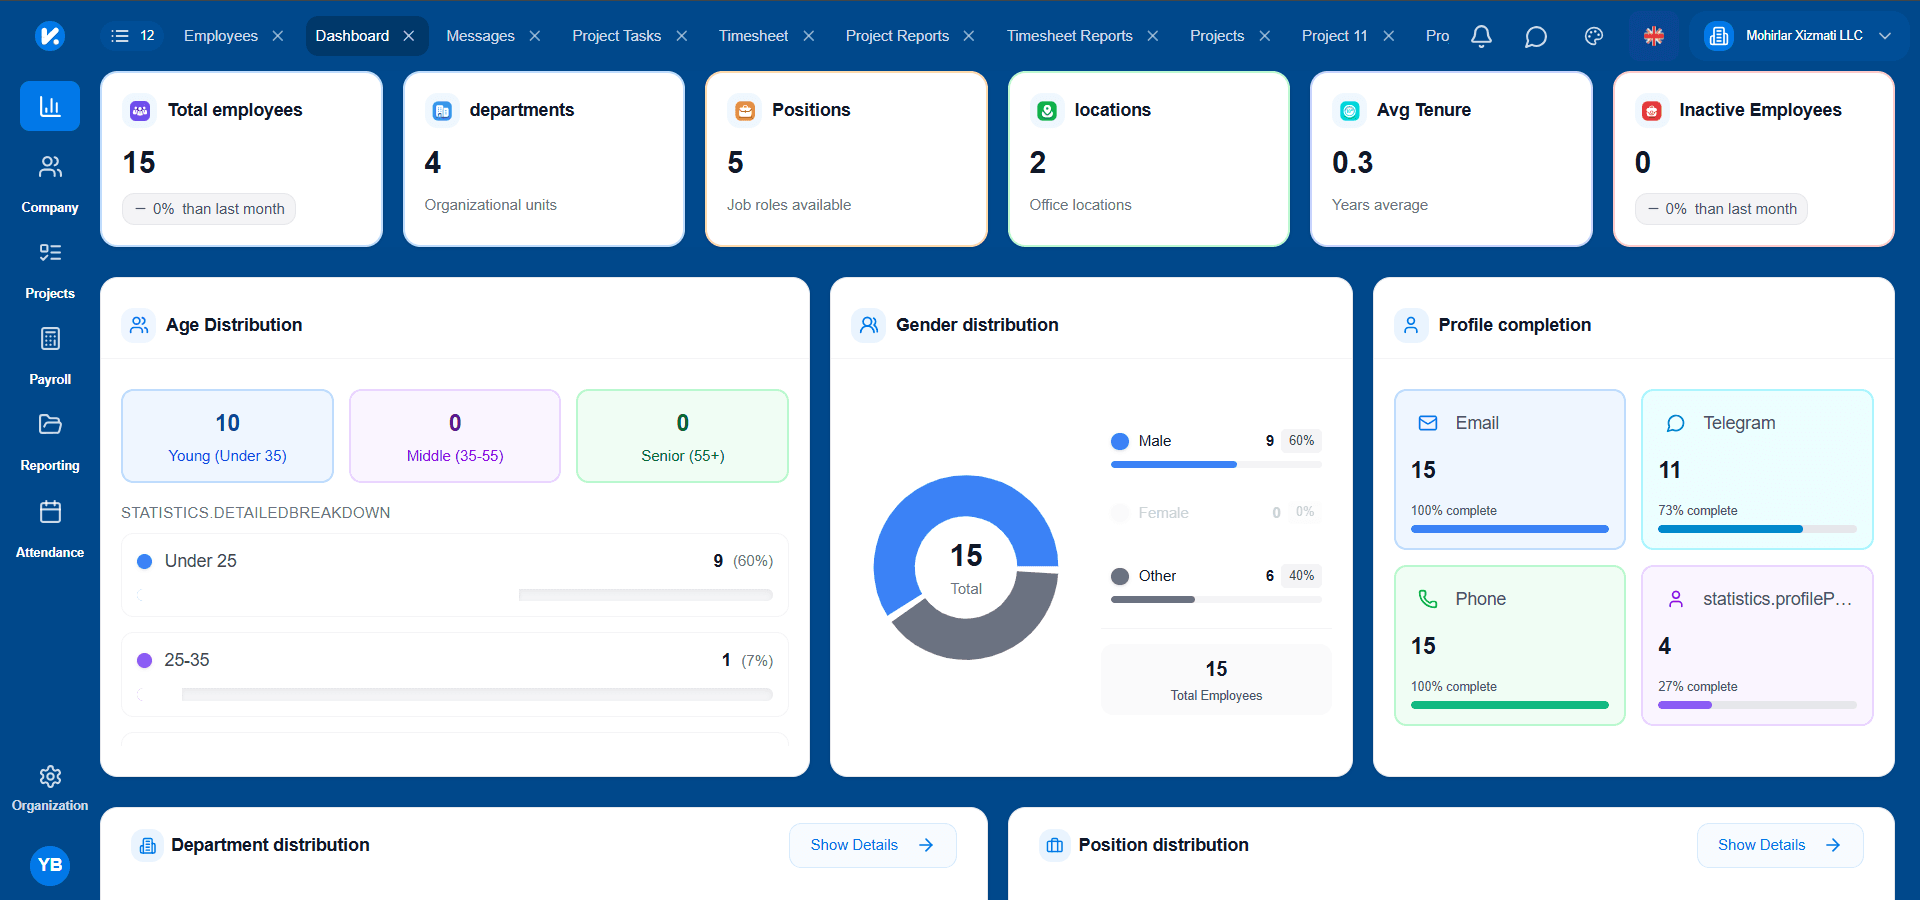Open Organization settings gear icon
The height and width of the screenshot is (900, 1920).
tap(49, 777)
